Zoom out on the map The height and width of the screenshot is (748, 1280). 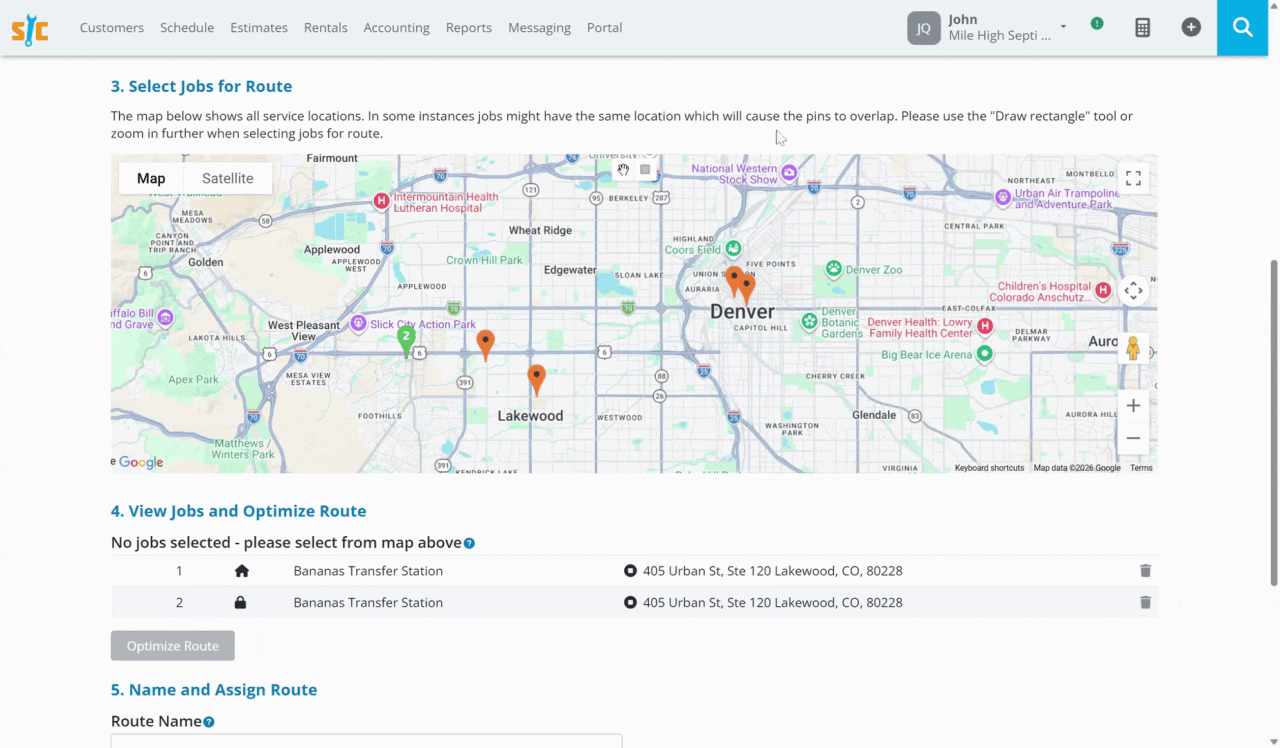[x=1133, y=438]
